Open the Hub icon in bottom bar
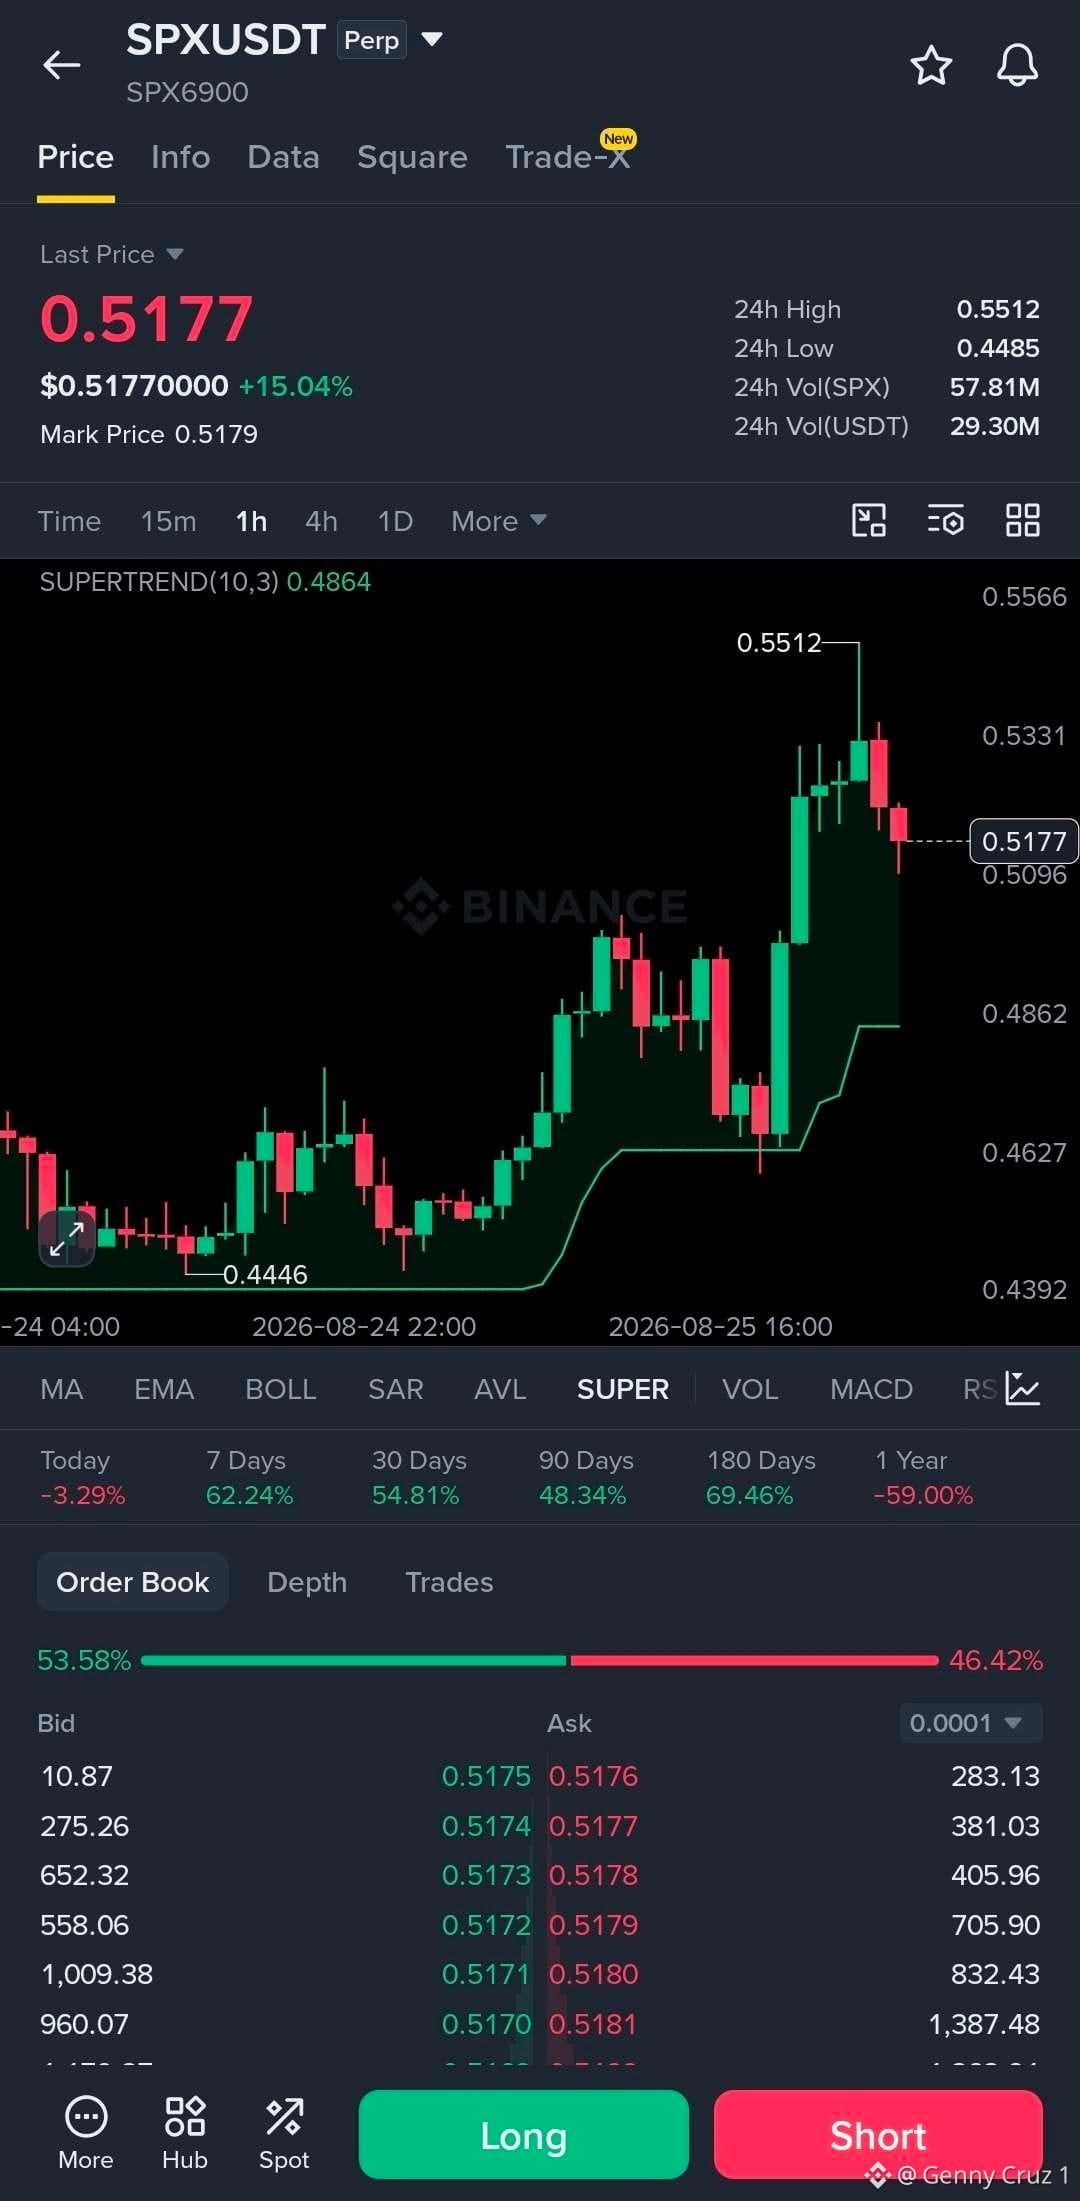Screen dimensions: 1080x2201 [x=185, y=2133]
